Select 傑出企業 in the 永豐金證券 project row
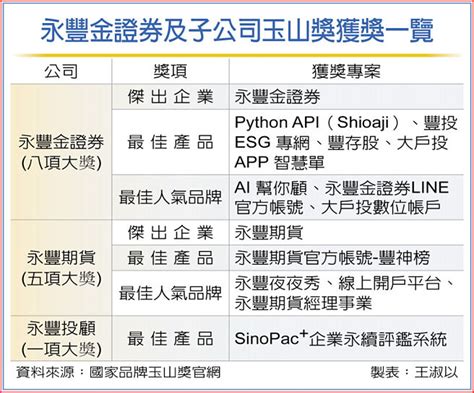Image resolution: width=474 pixels, height=393 pixels. pyautogui.click(x=170, y=97)
